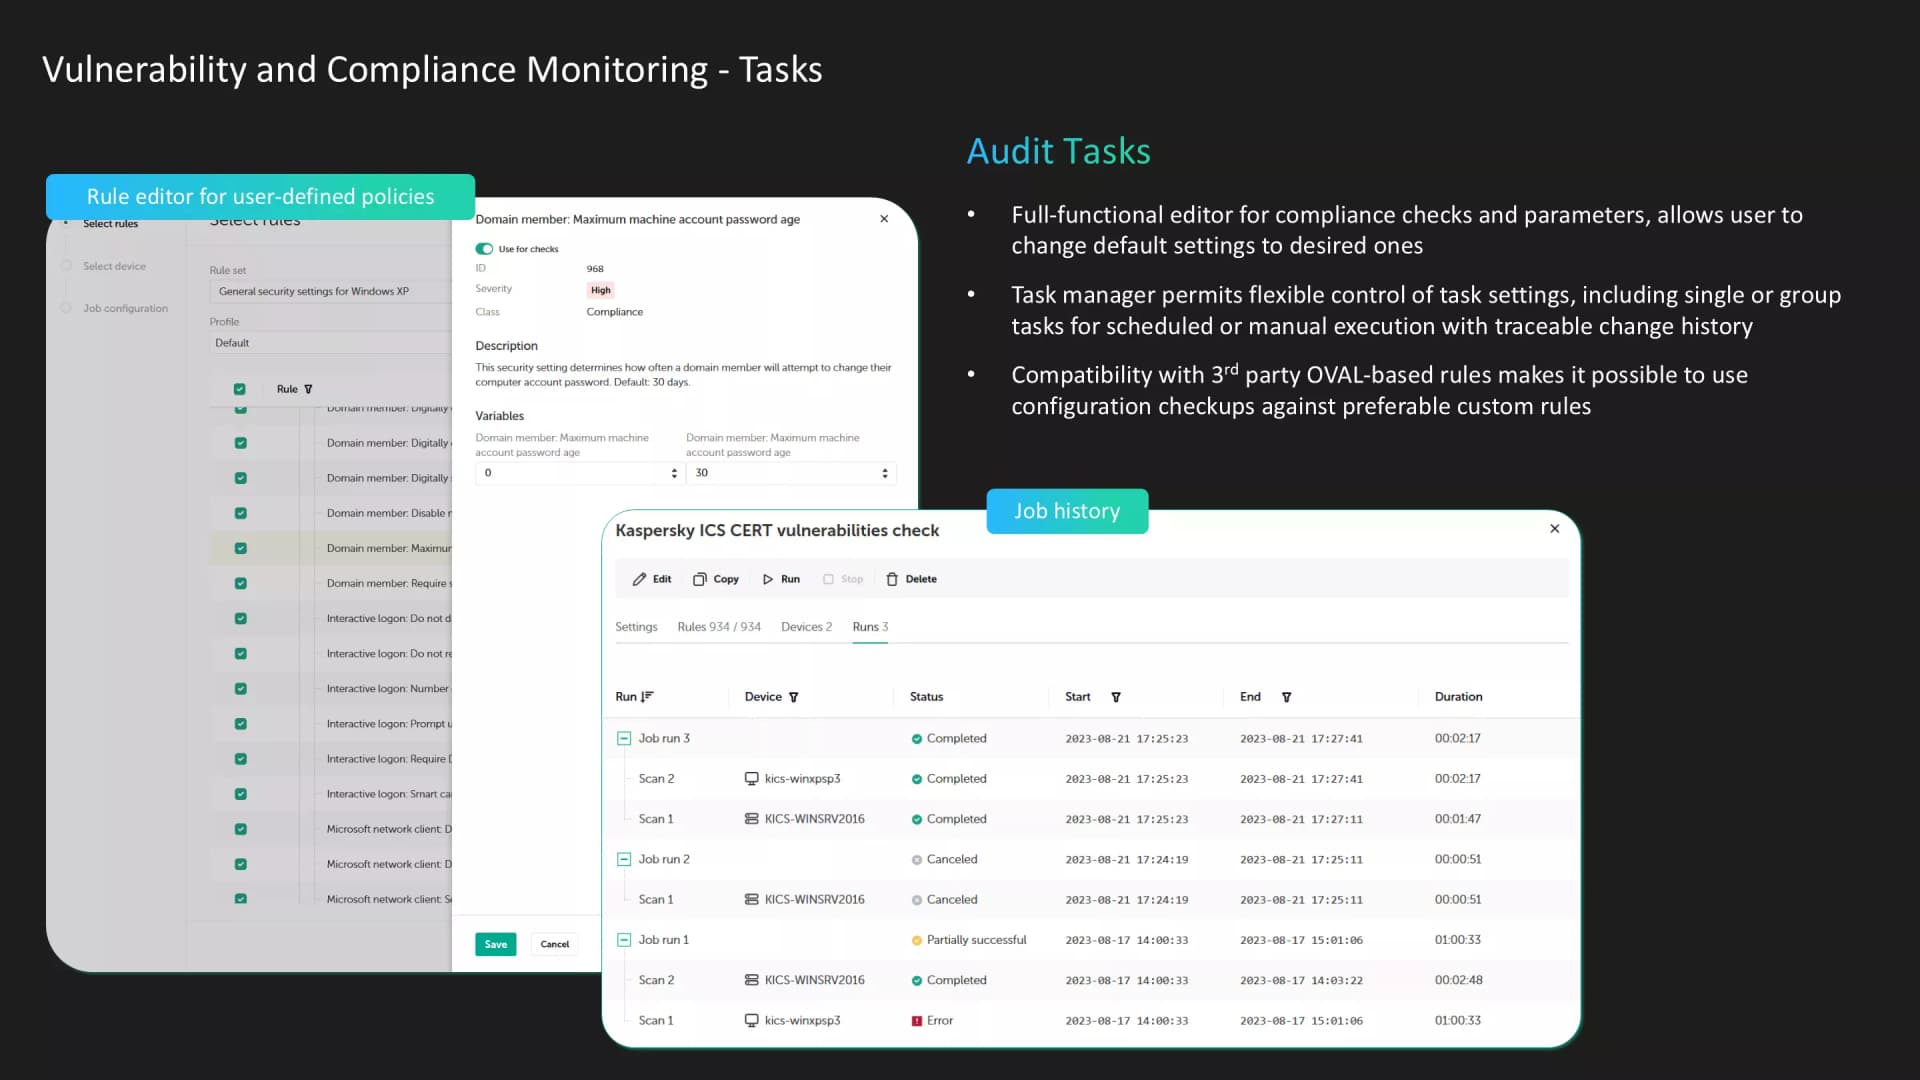Open the End column filter icon
The width and height of the screenshot is (1920, 1080).
[1287, 697]
